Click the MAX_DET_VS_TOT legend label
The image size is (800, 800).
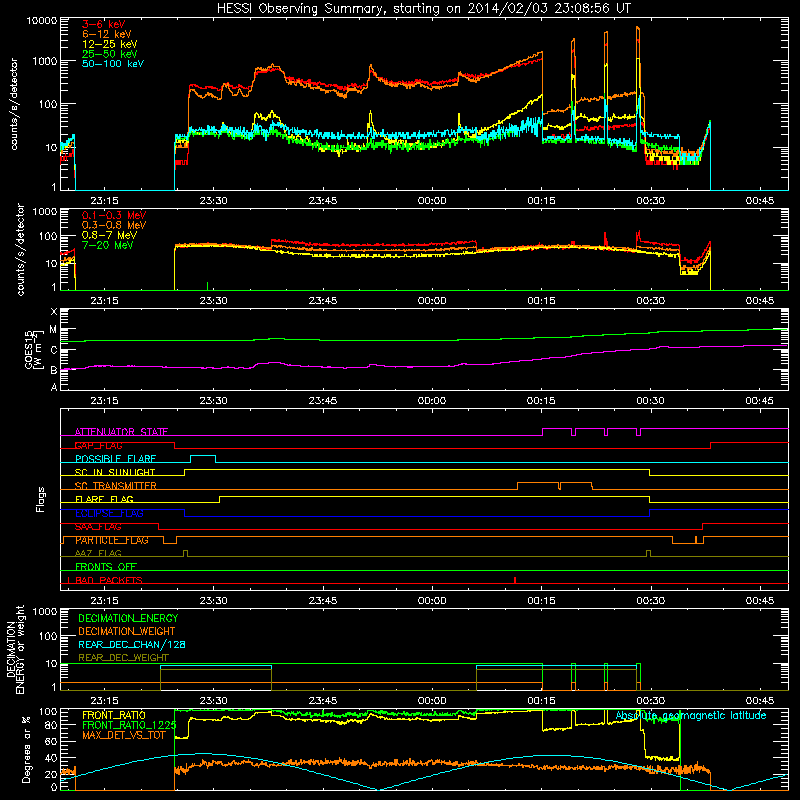pos(124,735)
